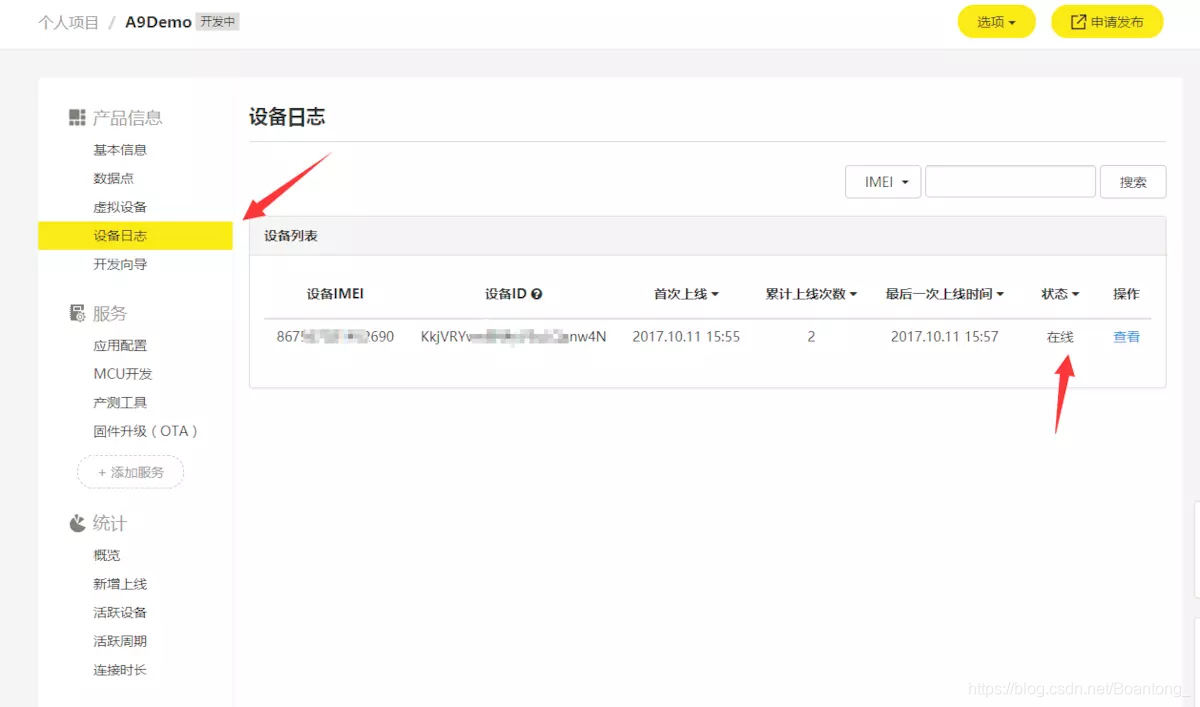This screenshot has height=707, width=1200.
Task: Click the 服务 section icon
Action: click(x=77, y=313)
